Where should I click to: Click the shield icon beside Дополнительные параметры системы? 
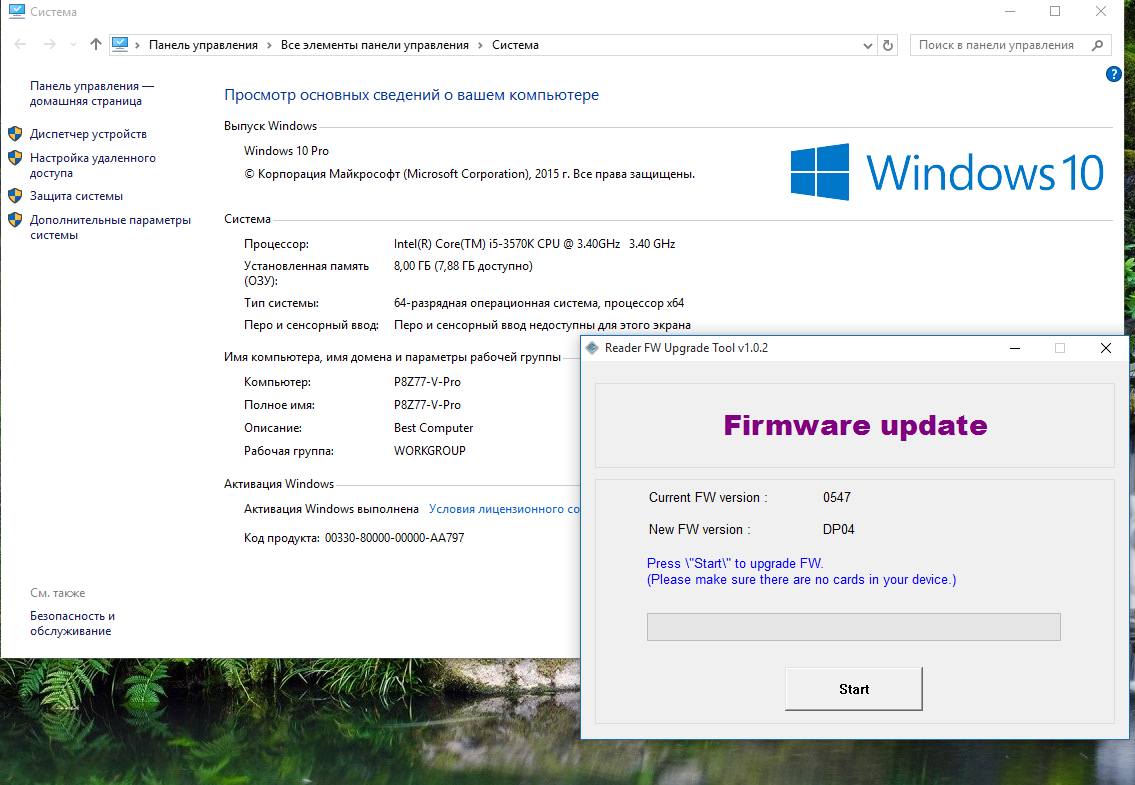click(15, 219)
